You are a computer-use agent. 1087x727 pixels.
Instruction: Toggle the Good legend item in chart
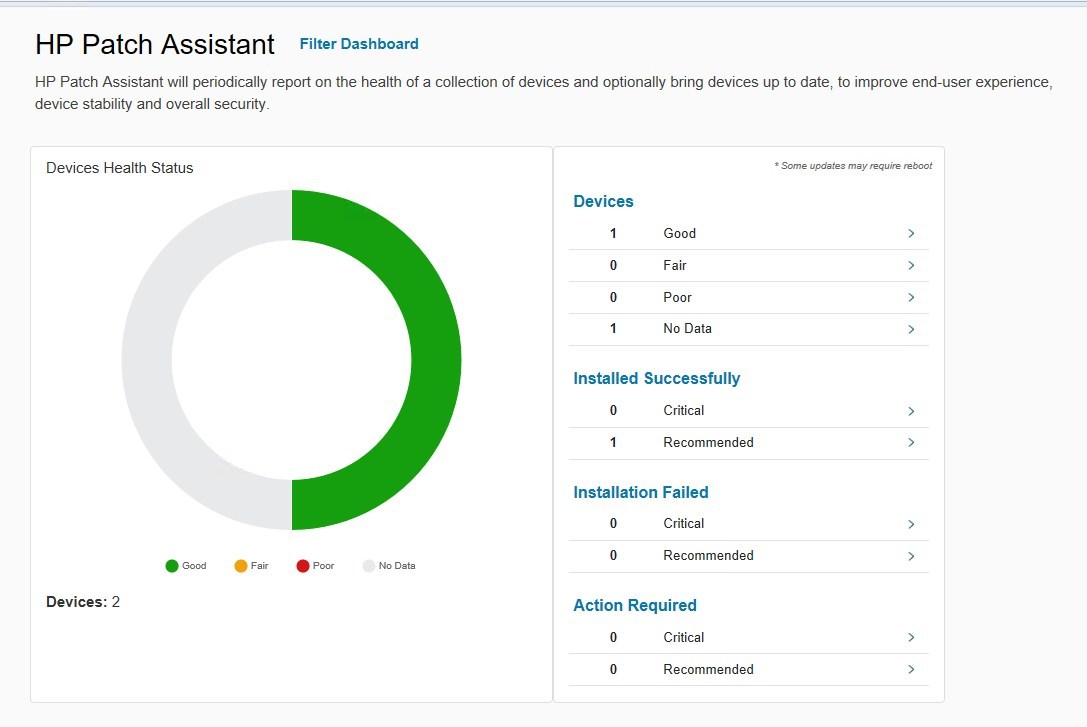(186, 566)
